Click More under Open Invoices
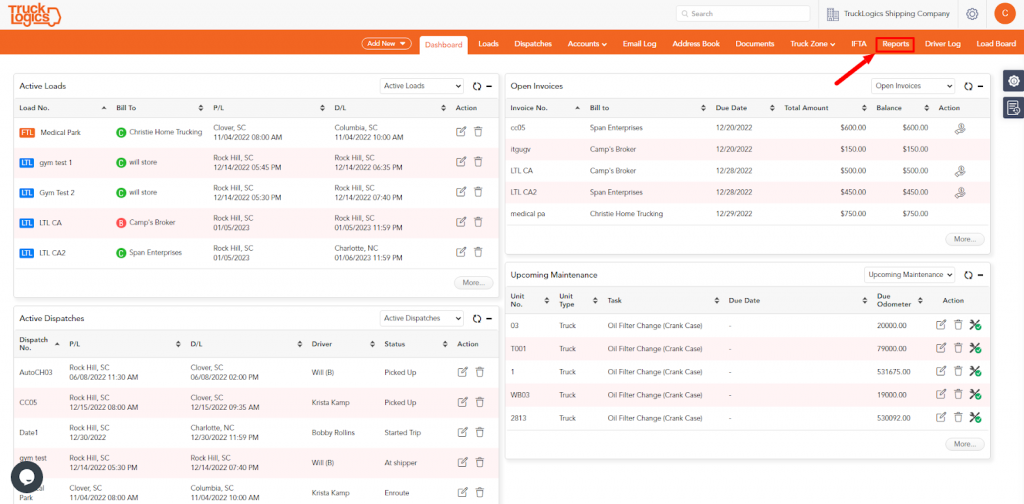Viewport: 1024px width, 504px height. tap(965, 240)
